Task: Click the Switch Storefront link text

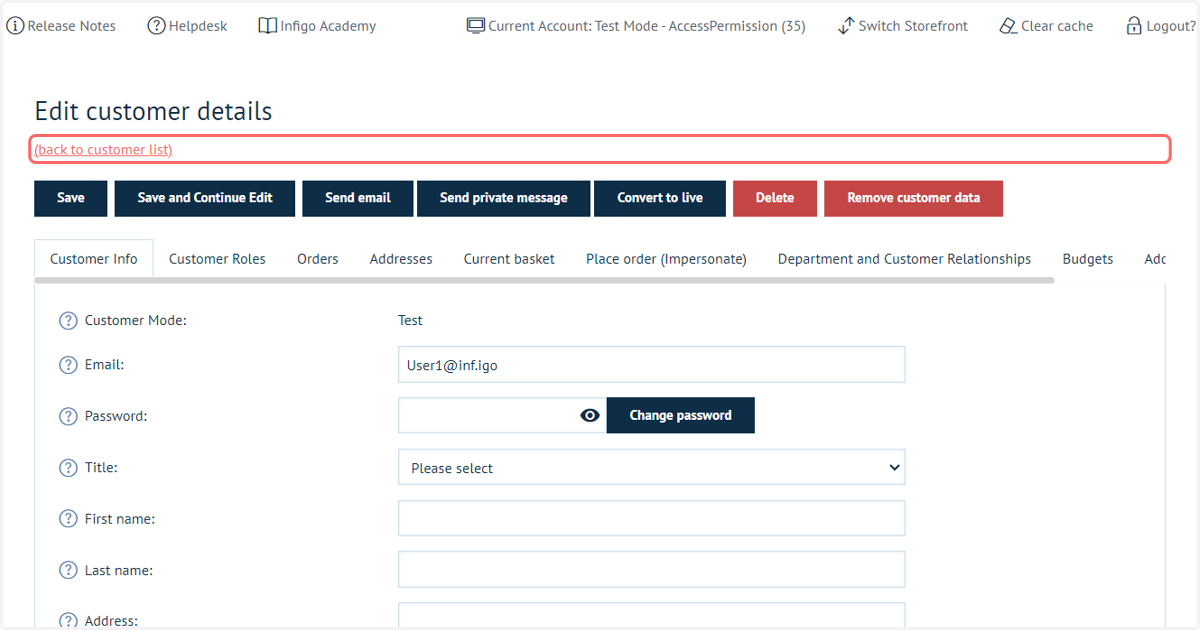Action: click(x=913, y=26)
